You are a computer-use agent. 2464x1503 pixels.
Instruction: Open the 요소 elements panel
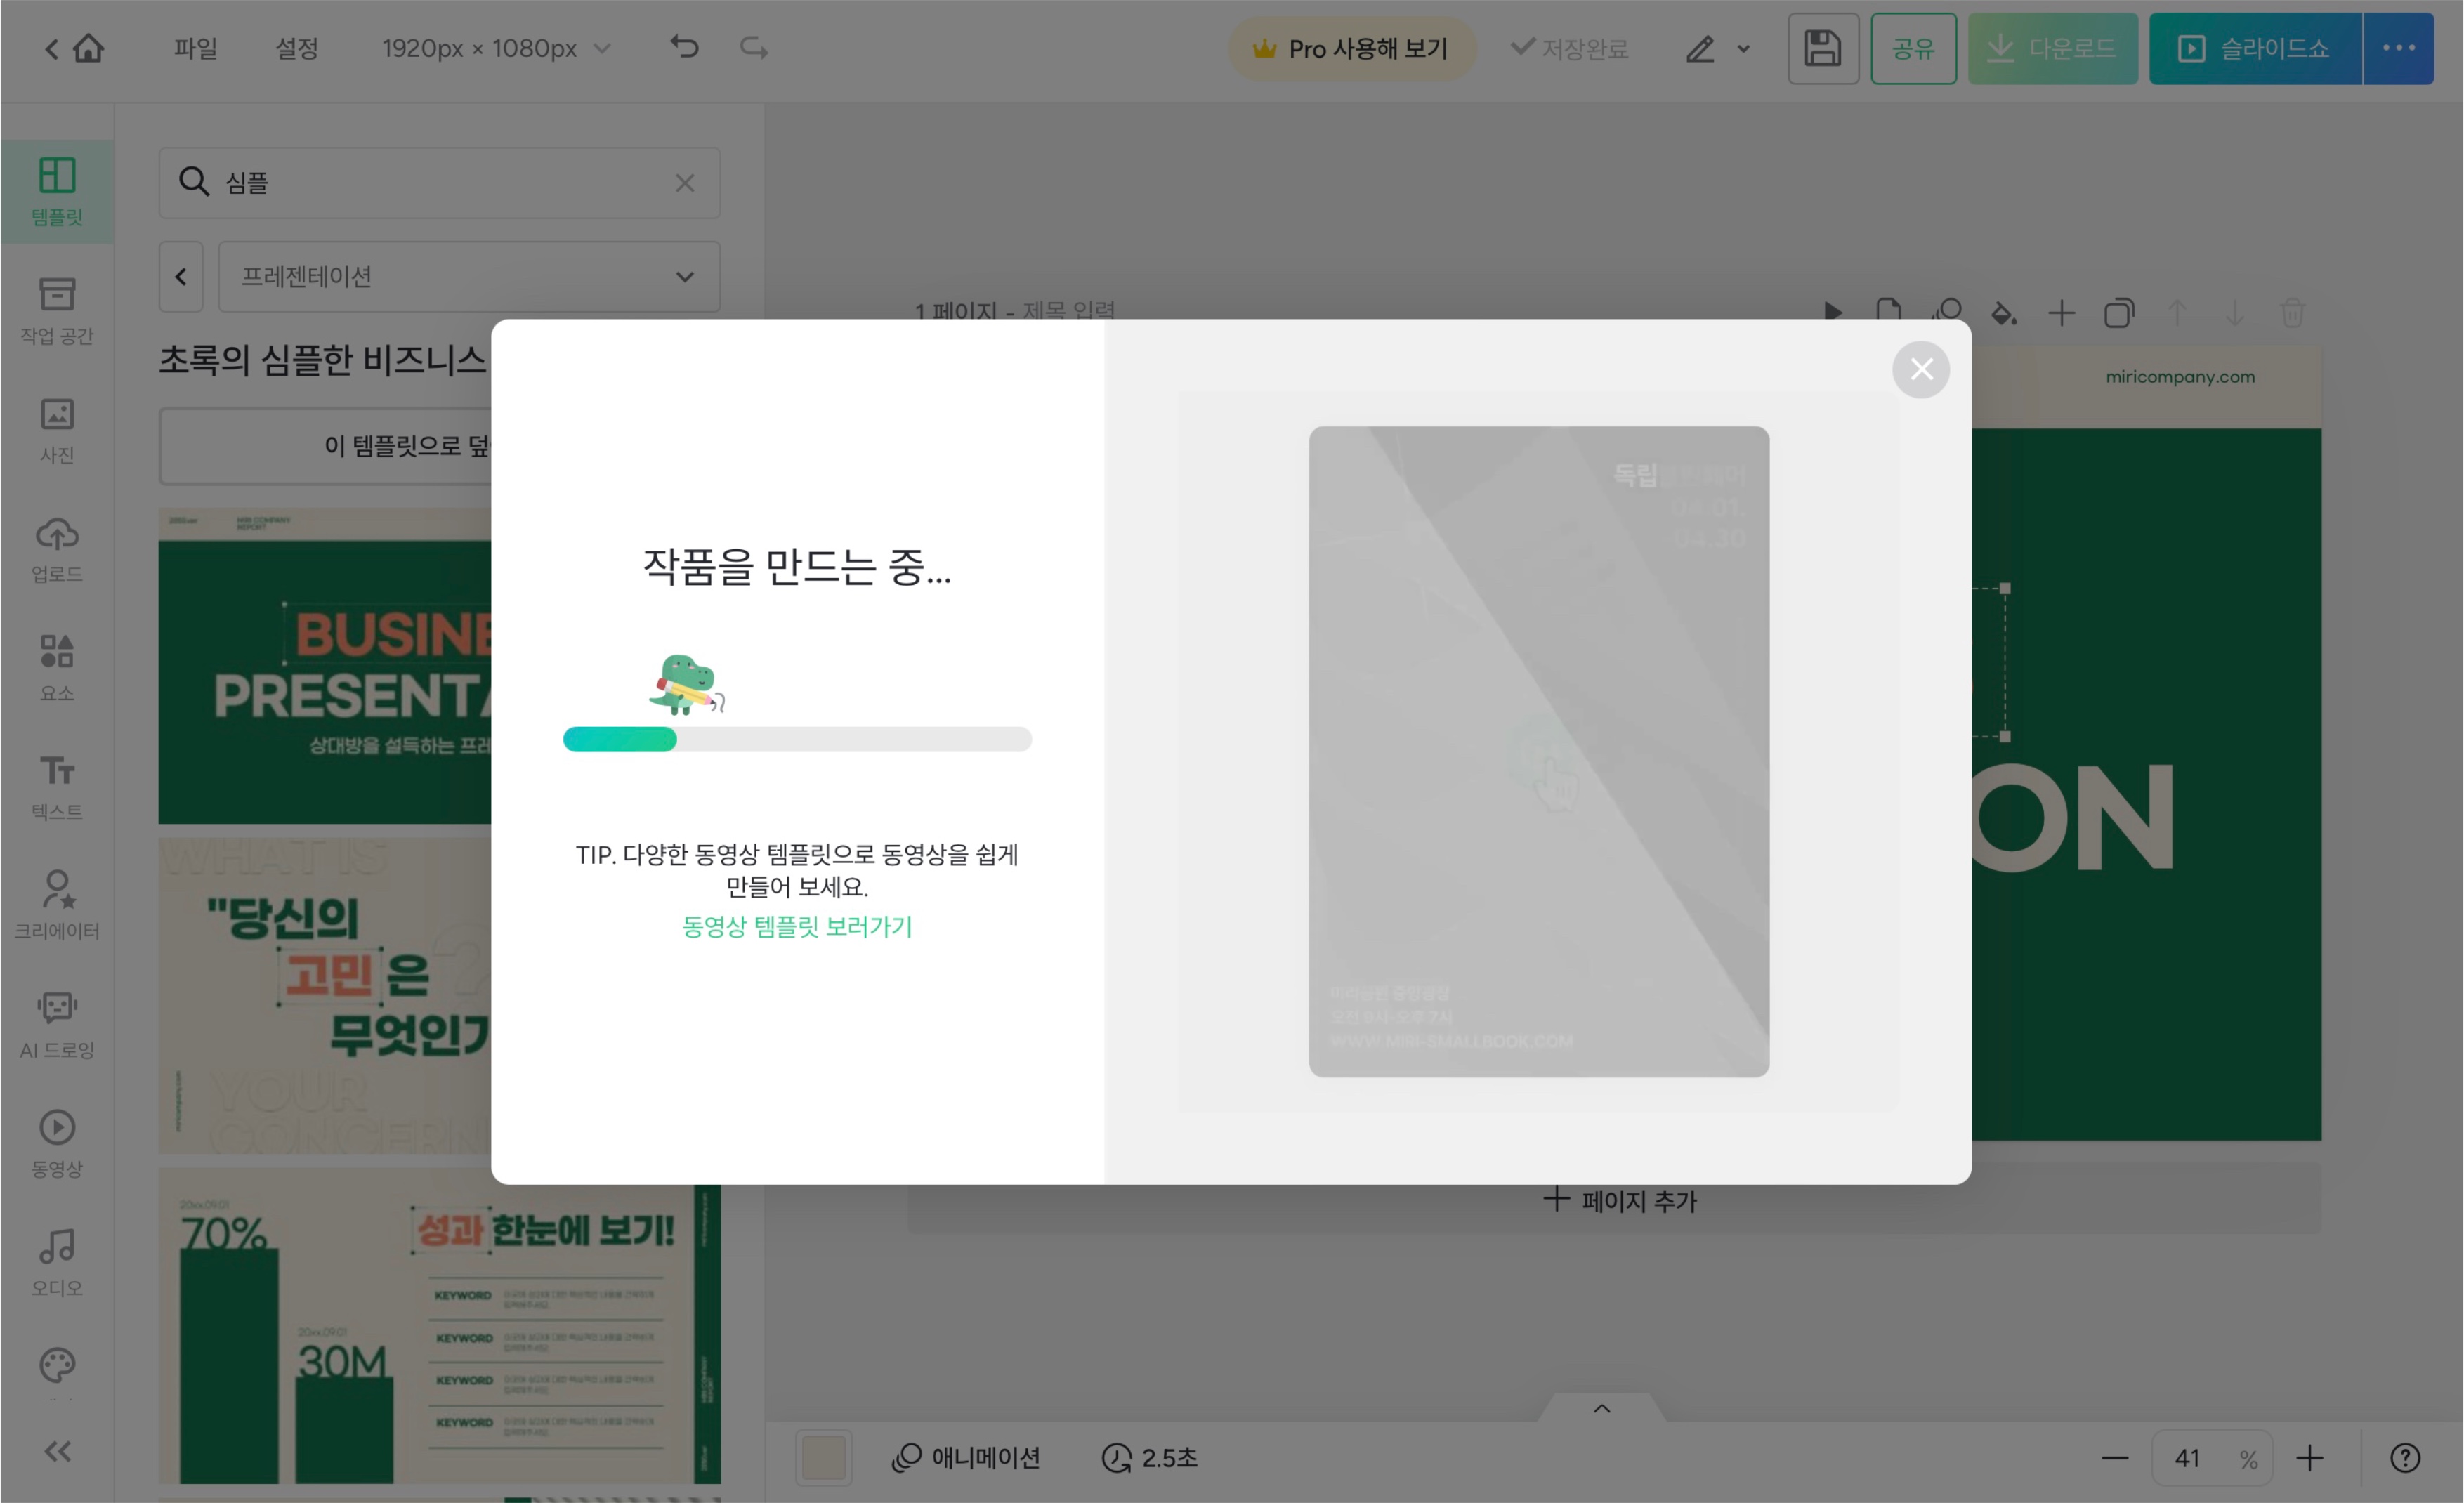pyautogui.click(x=57, y=667)
